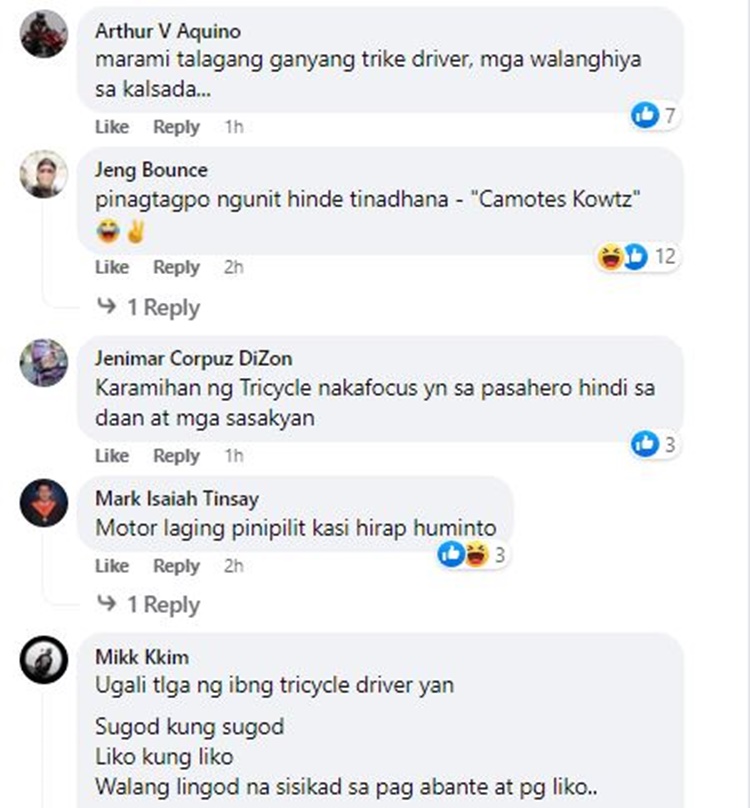Reply to Jeng Bounce's comment
The image size is (750, 808).
[x=176, y=267]
